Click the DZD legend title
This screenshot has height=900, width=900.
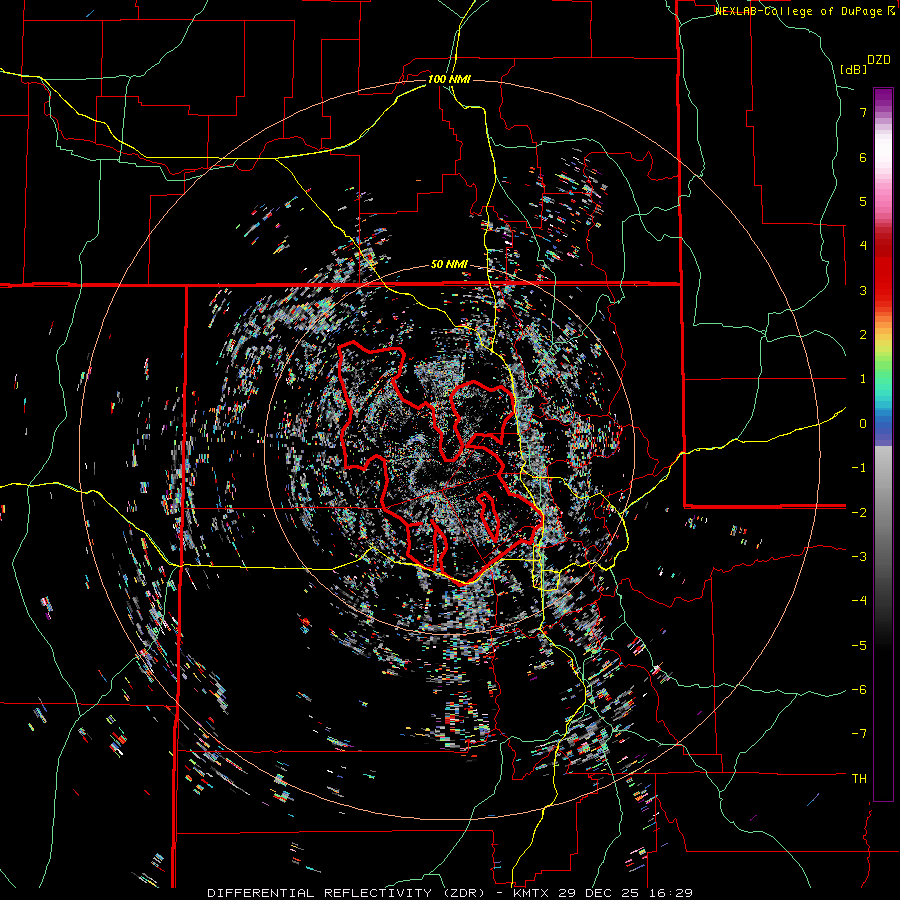[x=879, y=60]
